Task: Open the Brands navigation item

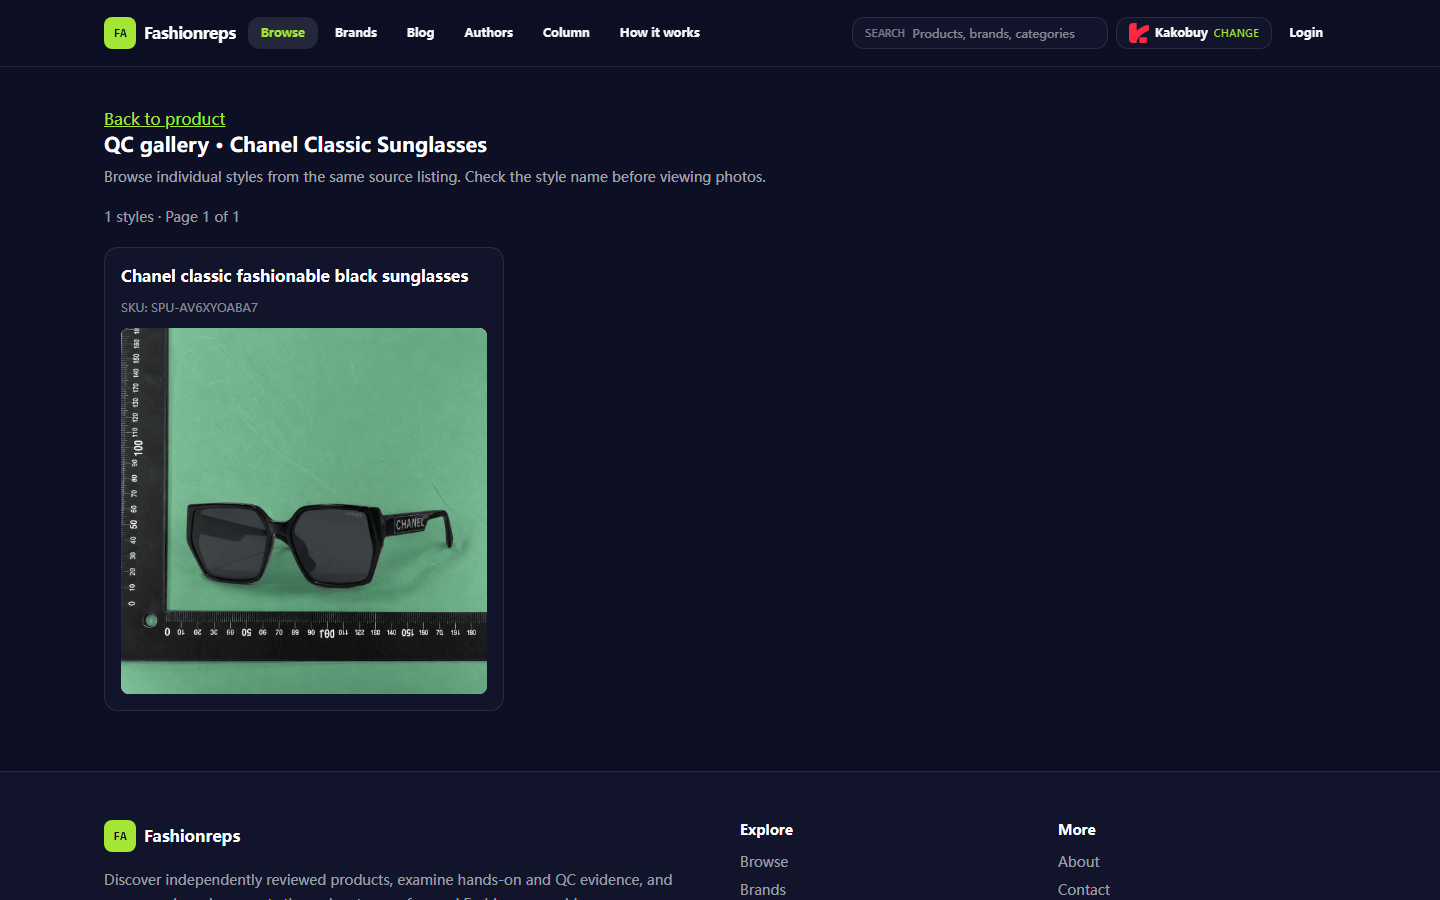Action: click(356, 33)
